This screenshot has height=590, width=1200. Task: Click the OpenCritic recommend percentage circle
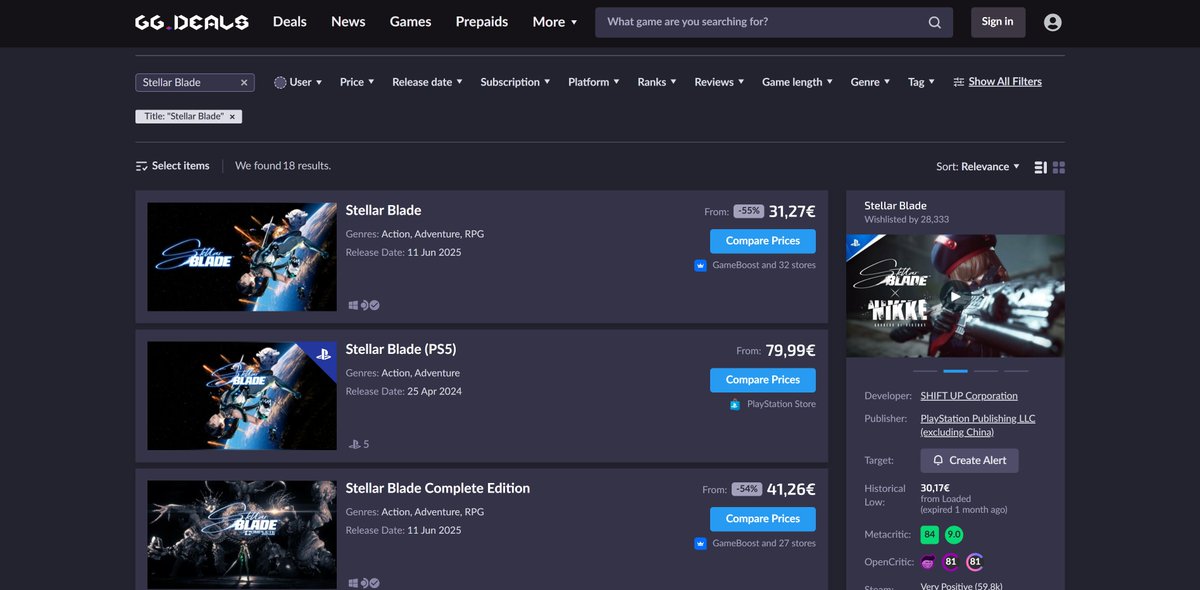[x=975, y=562]
